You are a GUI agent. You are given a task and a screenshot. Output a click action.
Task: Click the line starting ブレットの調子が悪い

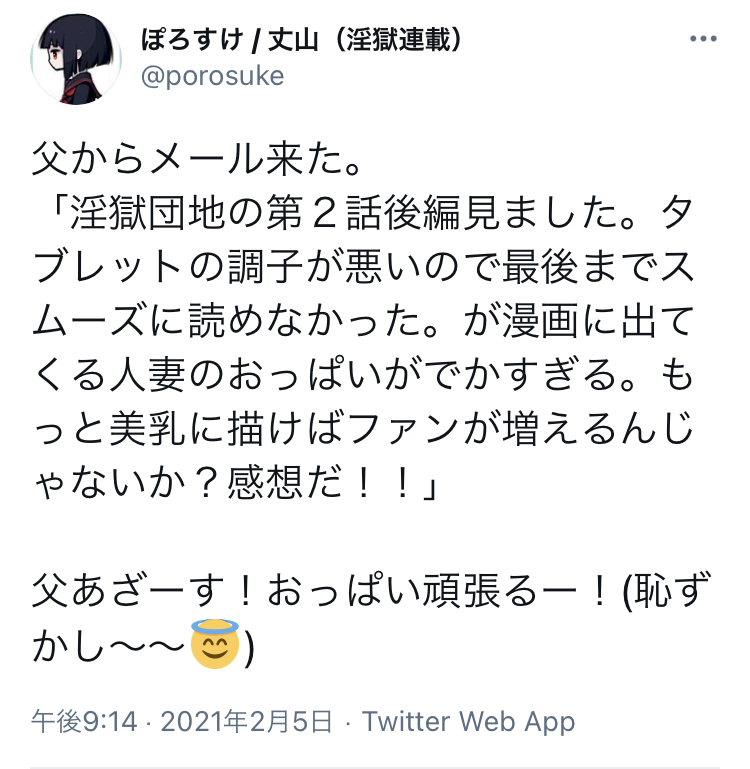click(x=363, y=267)
